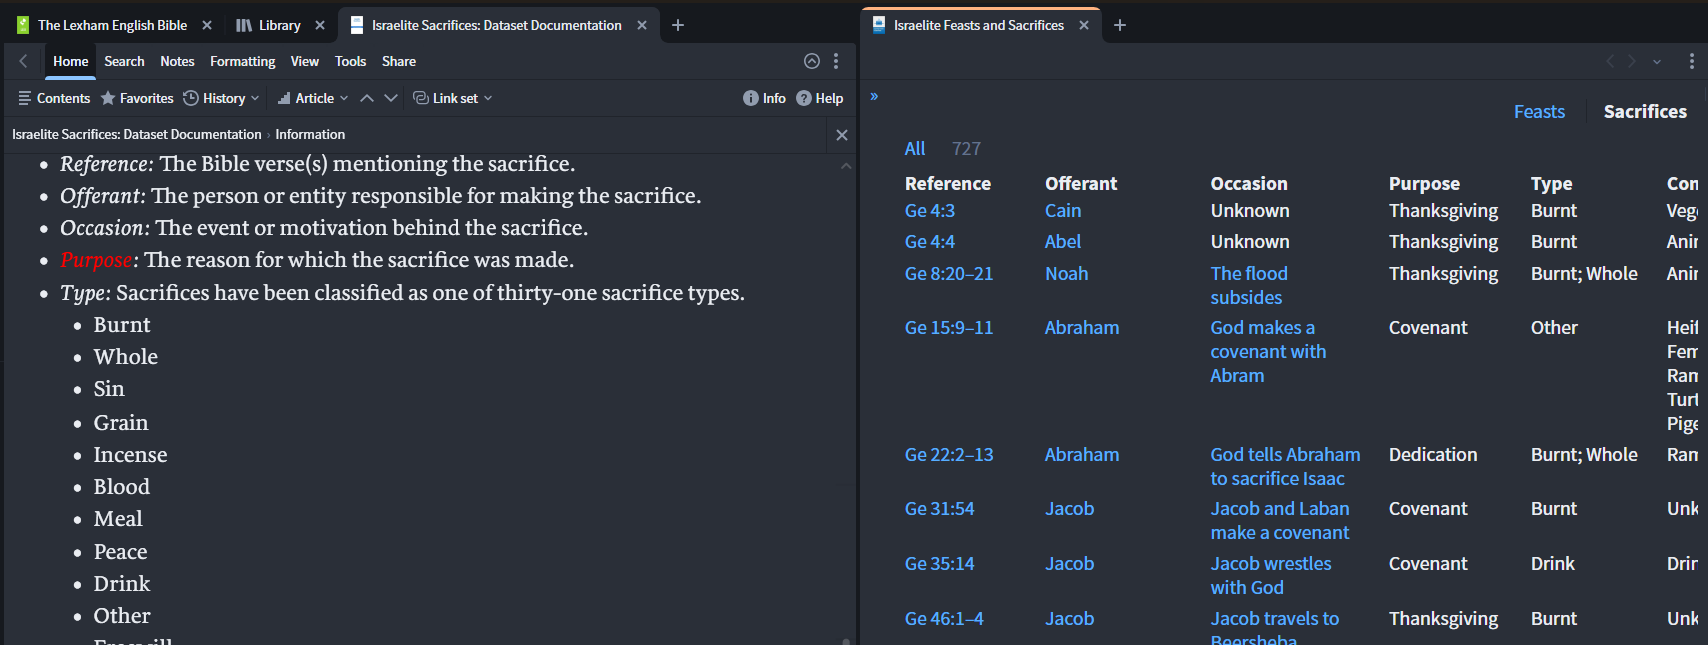The height and width of the screenshot is (645, 1708).
Task: Switch to the Library tab
Action: (269, 25)
